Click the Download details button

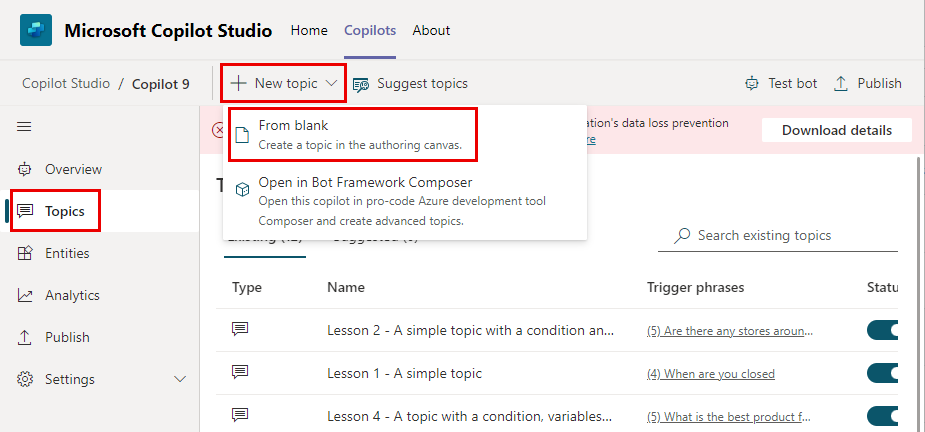[837, 130]
